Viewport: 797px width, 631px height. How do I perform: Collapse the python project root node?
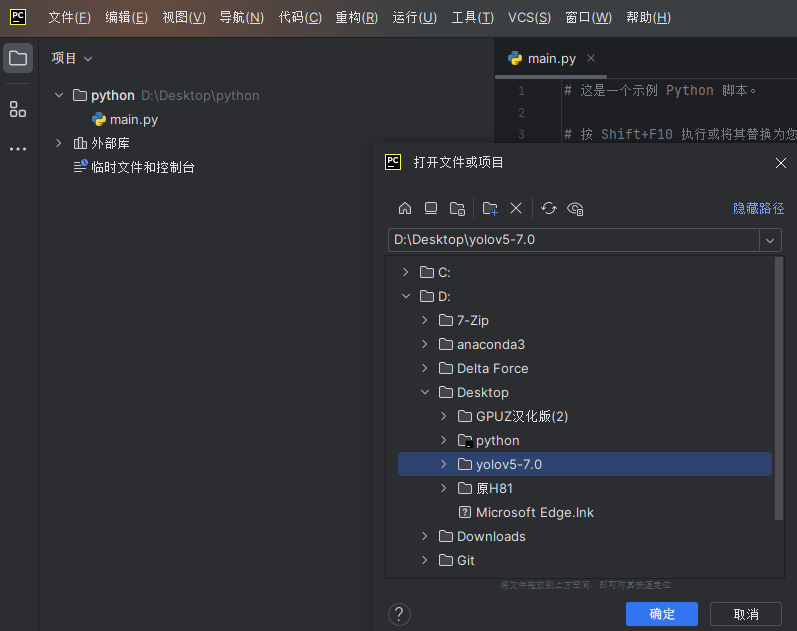(x=59, y=95)
